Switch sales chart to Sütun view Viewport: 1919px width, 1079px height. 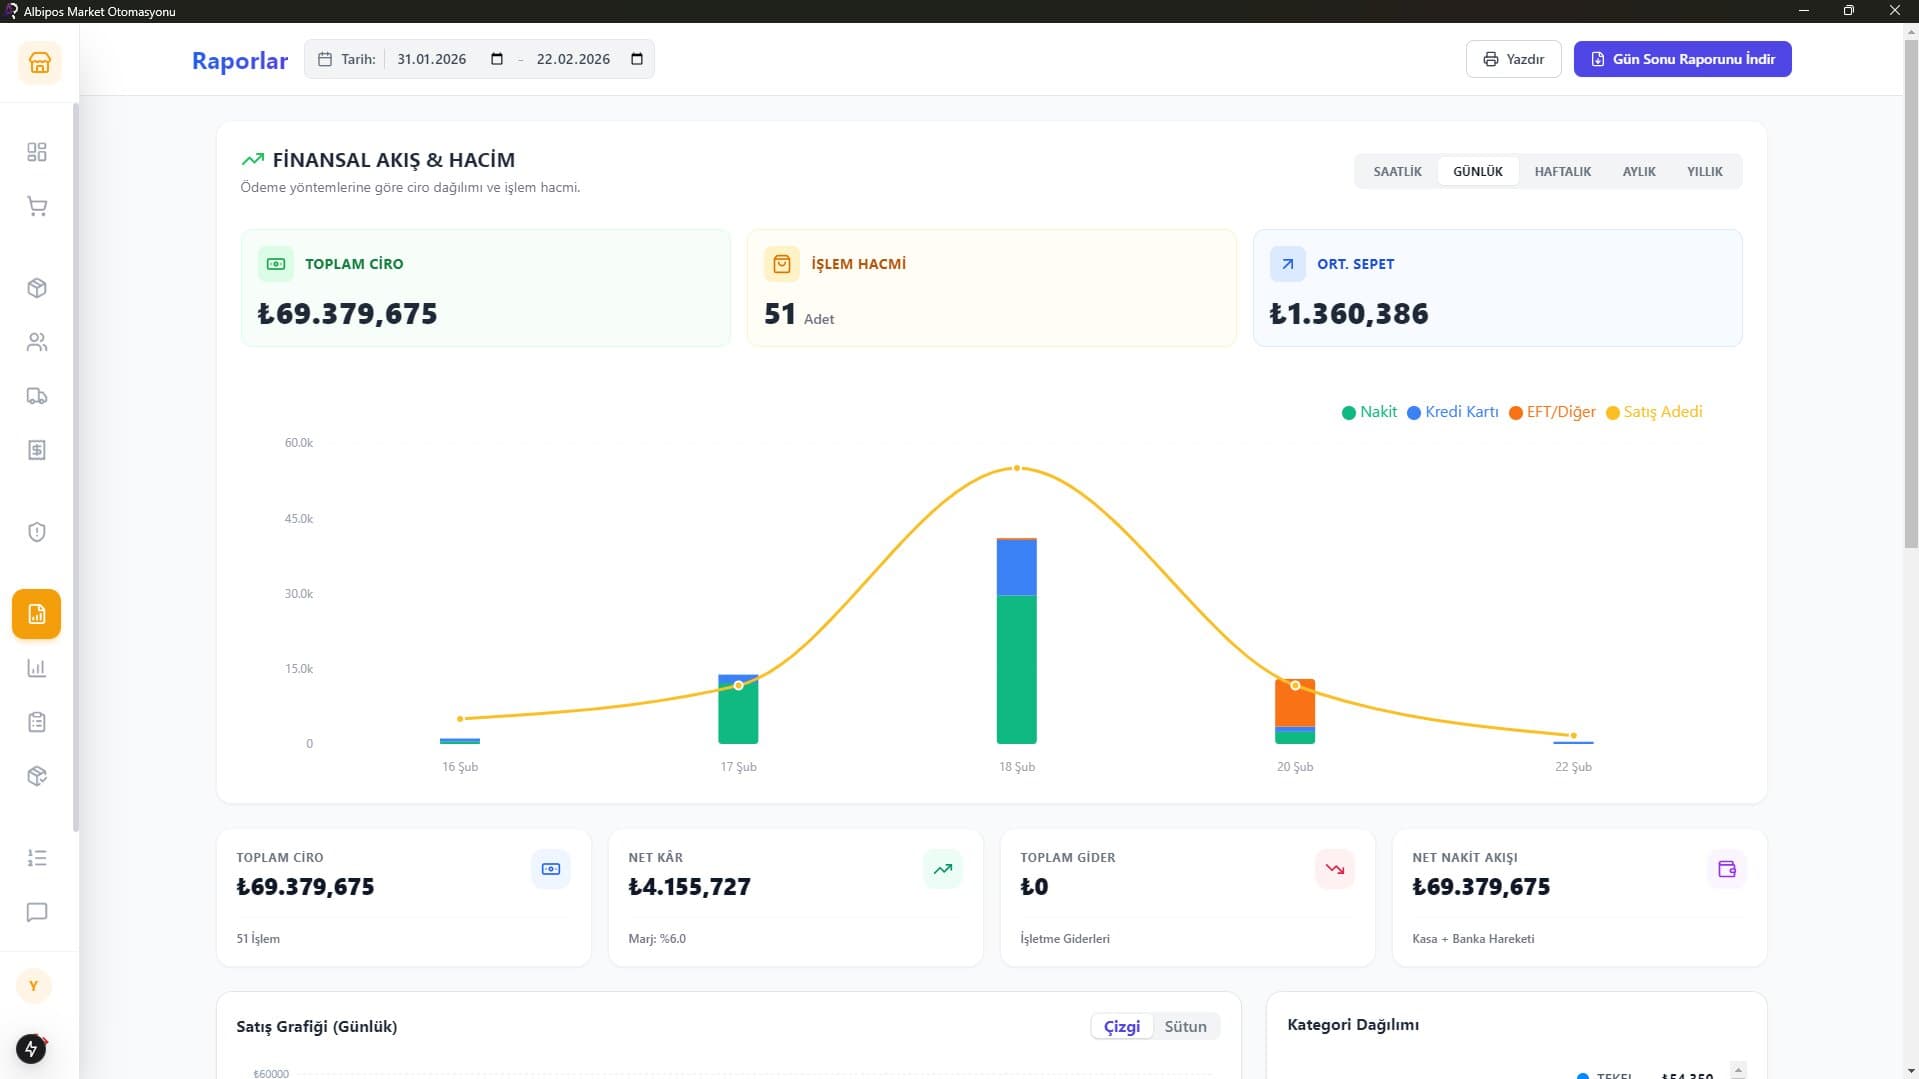point(1185,1026)
